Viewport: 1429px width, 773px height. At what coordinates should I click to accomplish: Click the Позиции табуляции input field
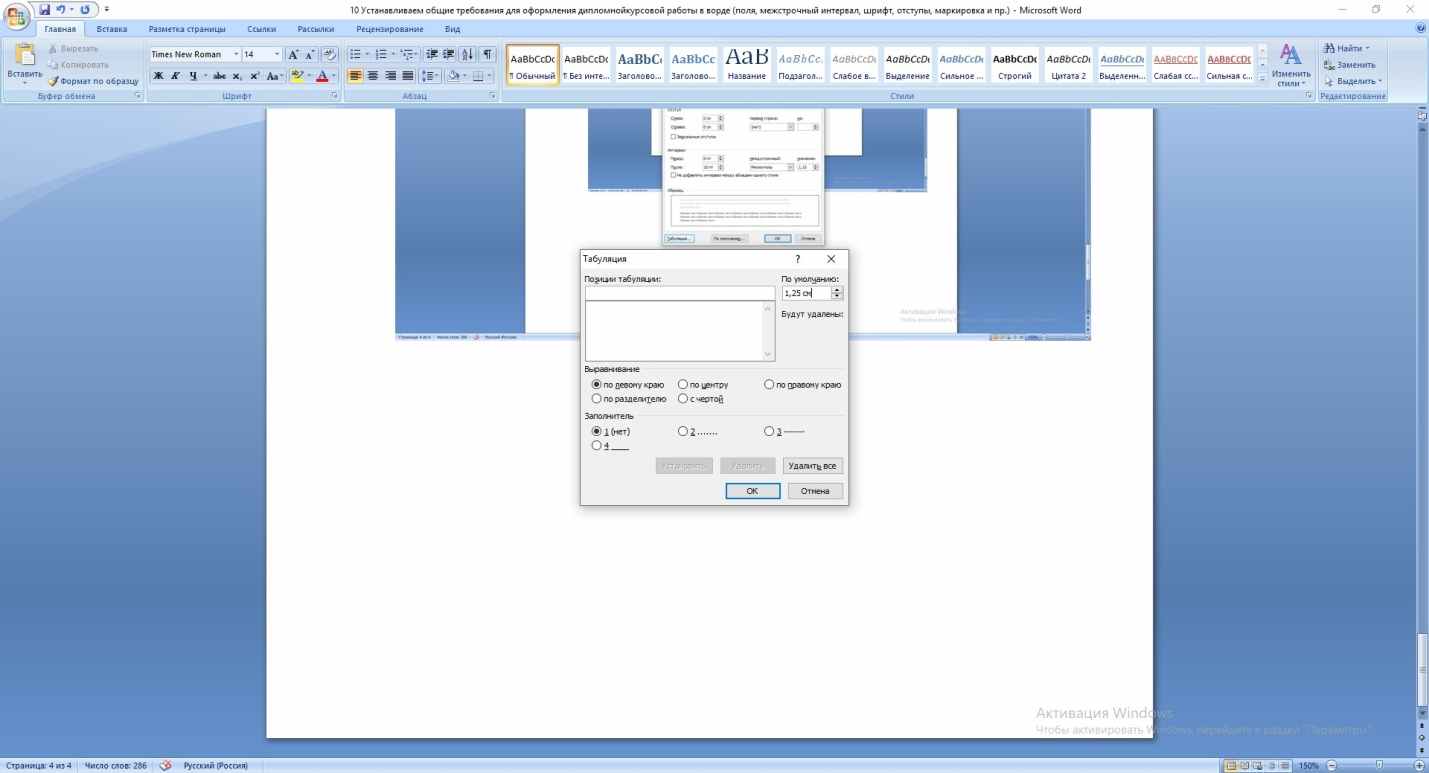click(680, 293)
